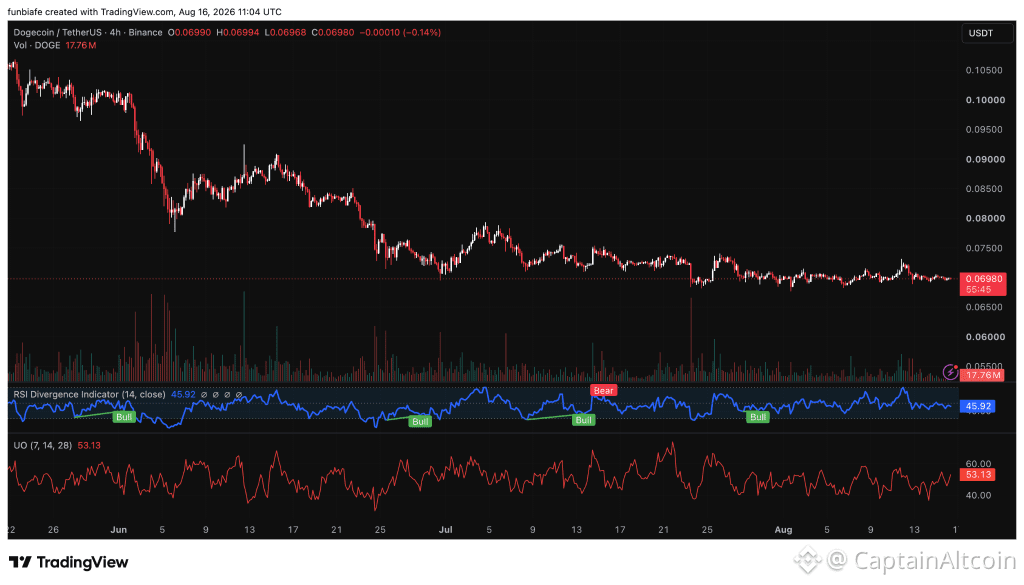Click the 0.10500 price axis level
This screenshot has width=1024, height=585.
click(984, 70)
